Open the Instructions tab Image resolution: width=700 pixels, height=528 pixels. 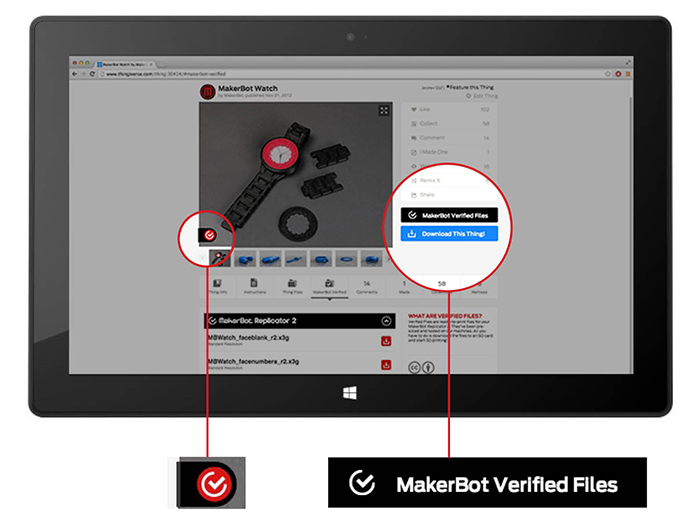pyautogui.click(x=255, y=286)
